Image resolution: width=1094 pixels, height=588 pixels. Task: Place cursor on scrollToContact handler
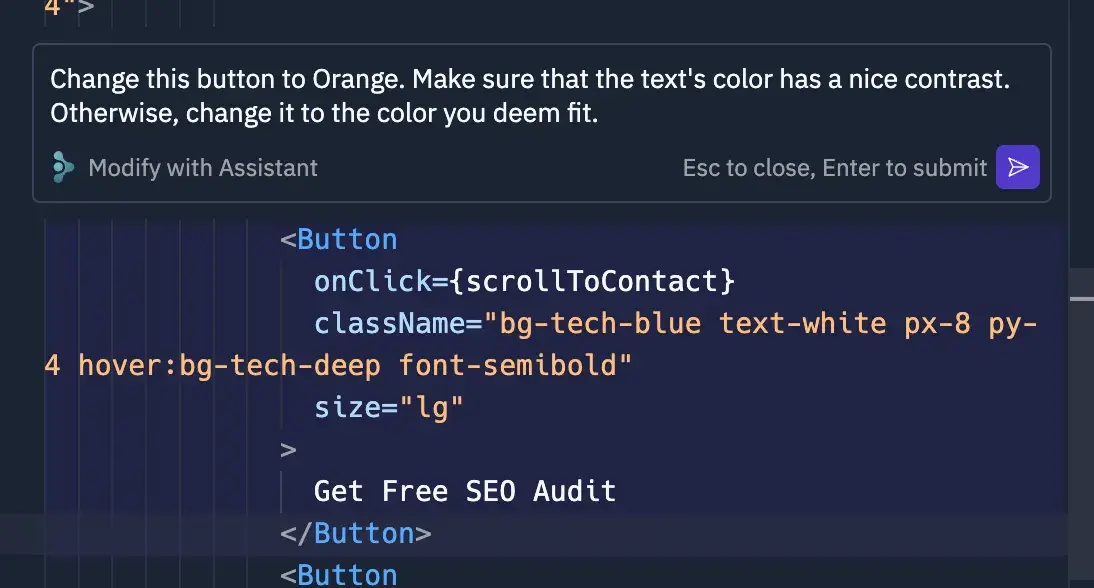point(593,282)
